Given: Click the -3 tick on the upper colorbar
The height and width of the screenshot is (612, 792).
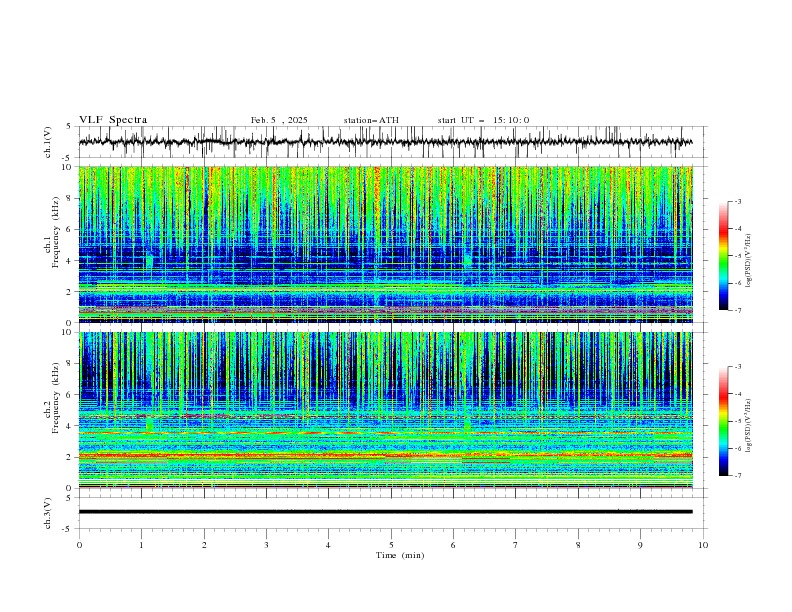Looking at the screenshot, I should 737,201.
